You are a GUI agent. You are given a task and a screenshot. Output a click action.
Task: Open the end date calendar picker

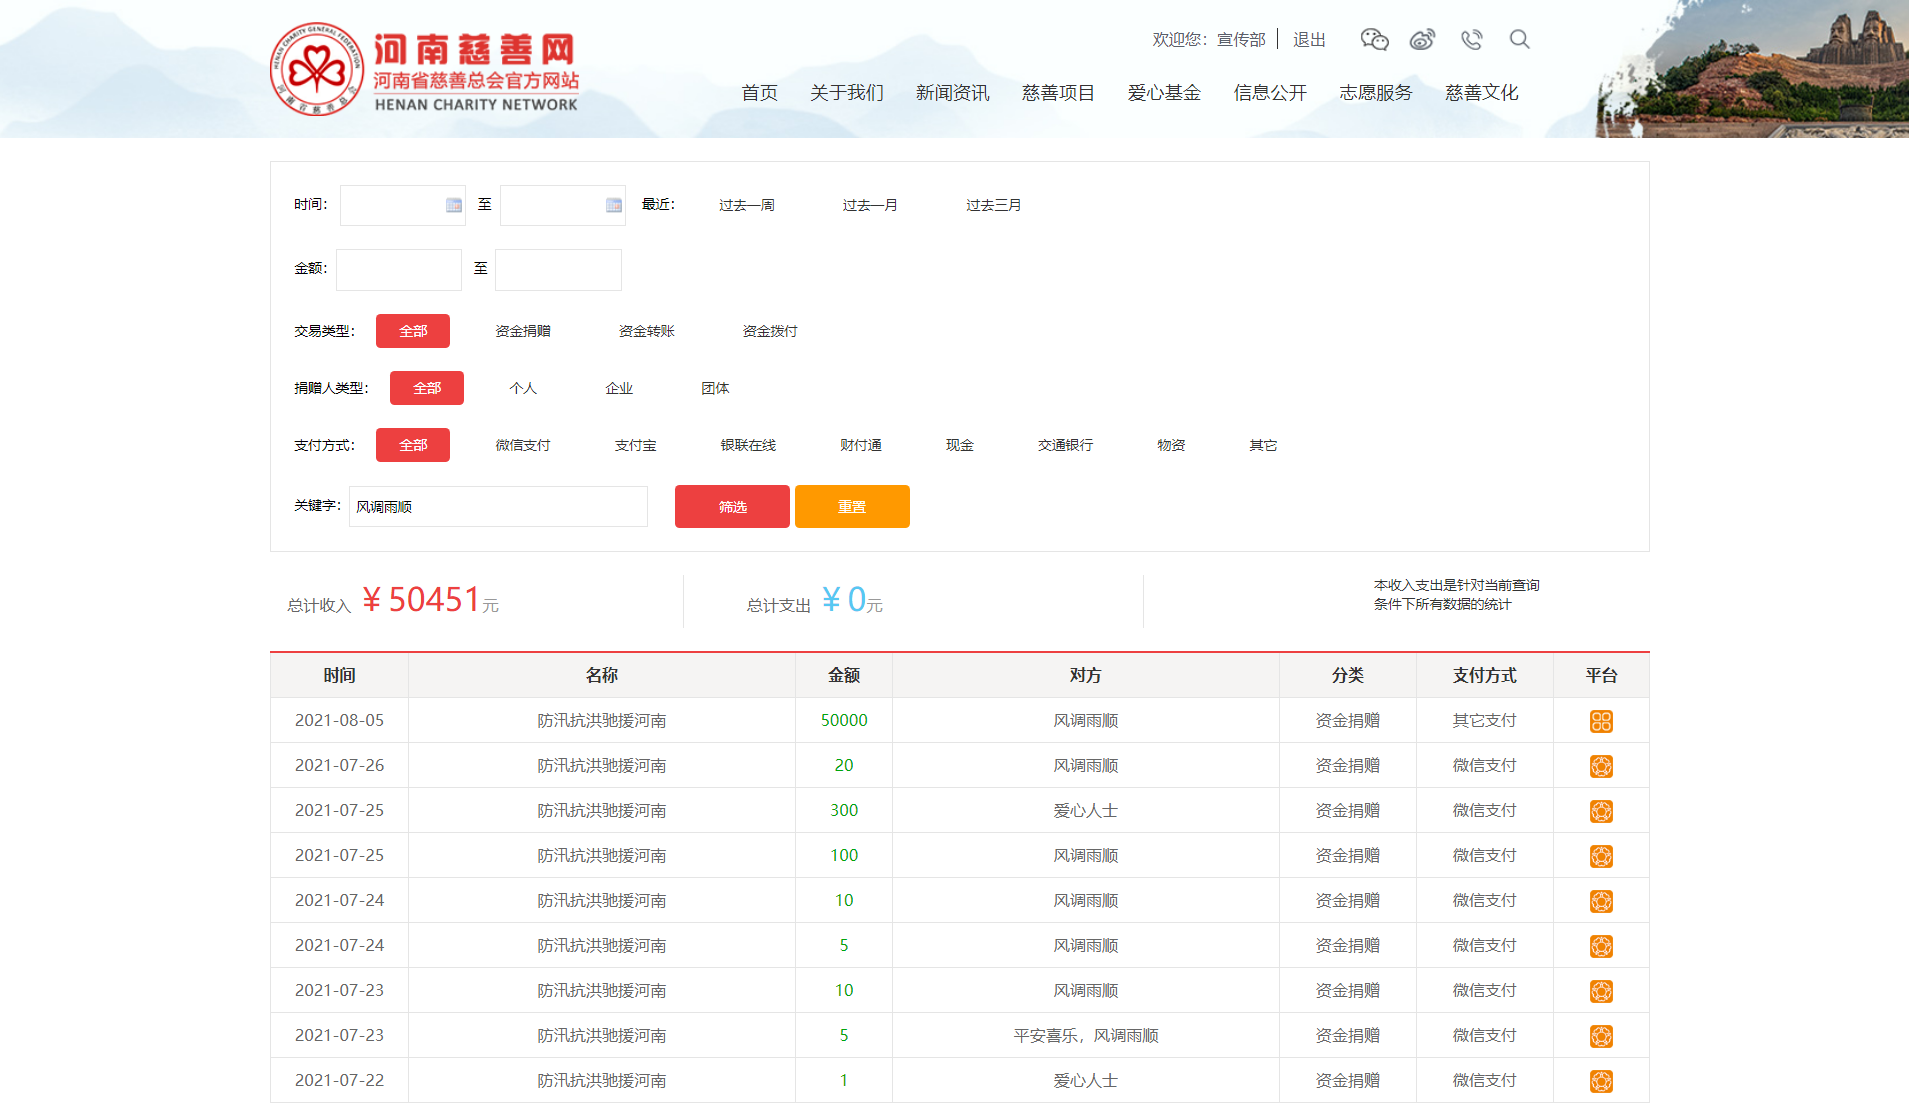(x=614, y=205)
